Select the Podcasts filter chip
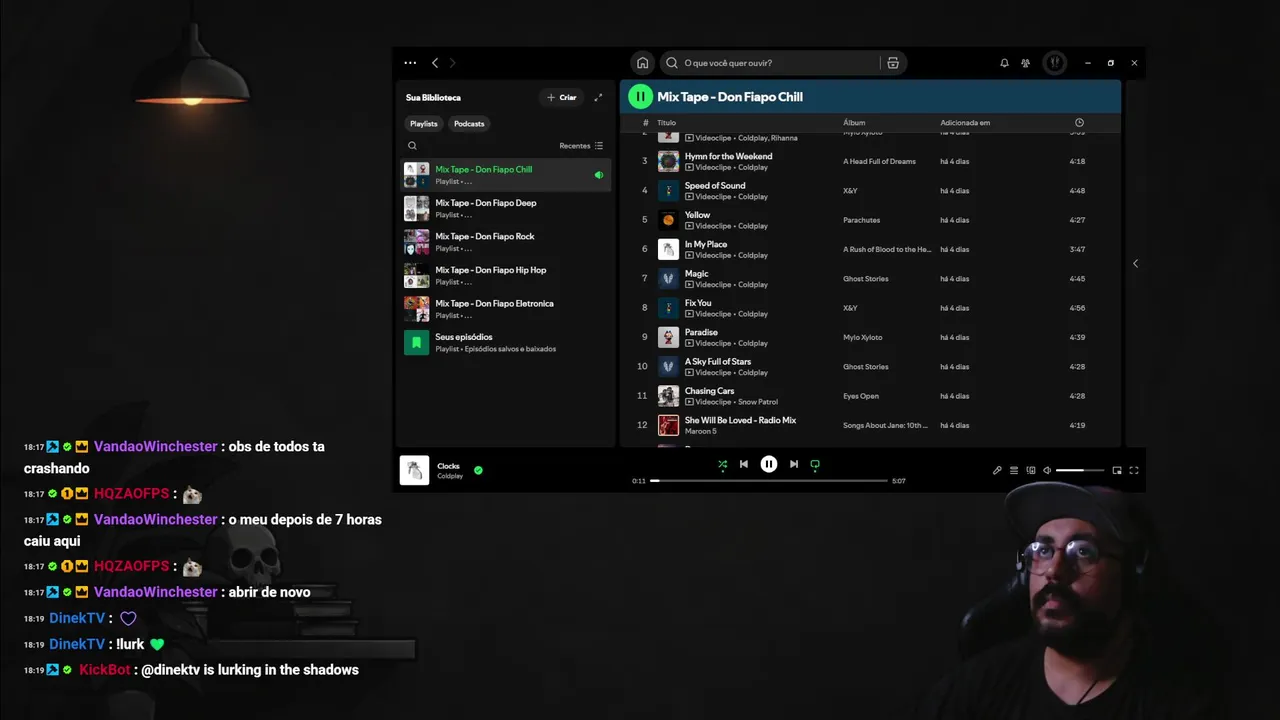The width and height of the screenshot is (1280, 720). 469,124
